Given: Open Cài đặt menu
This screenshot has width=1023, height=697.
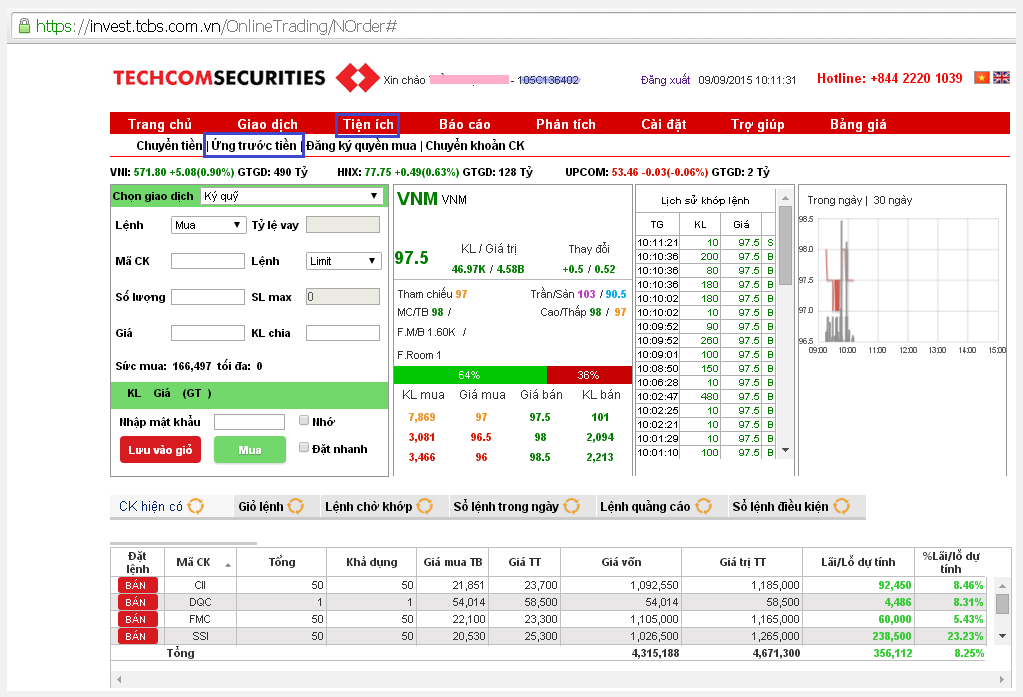Looking at the screenshot, I should click(x=664, y=124).
